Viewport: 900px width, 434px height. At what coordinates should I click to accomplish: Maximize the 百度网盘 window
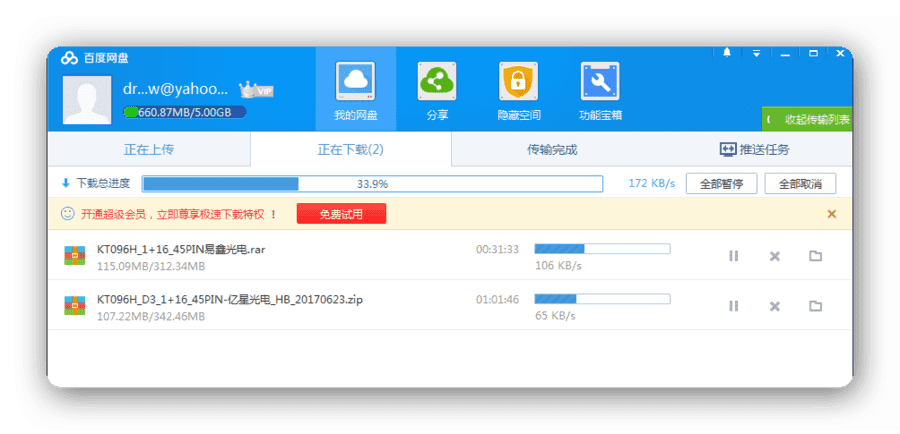(813, 53)
